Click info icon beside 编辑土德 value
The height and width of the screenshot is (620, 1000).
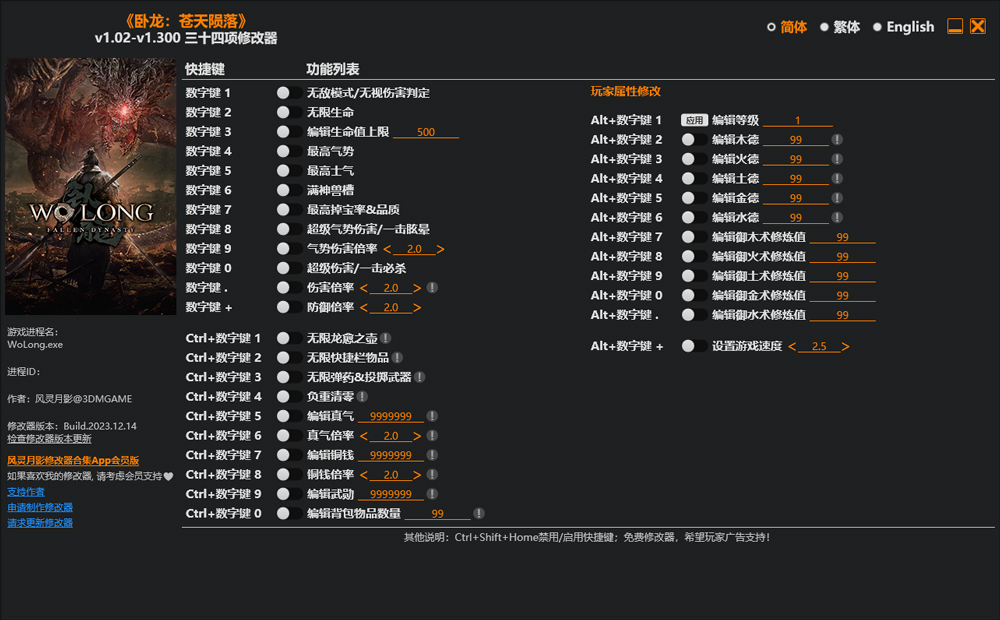click(x=837, y=179)
